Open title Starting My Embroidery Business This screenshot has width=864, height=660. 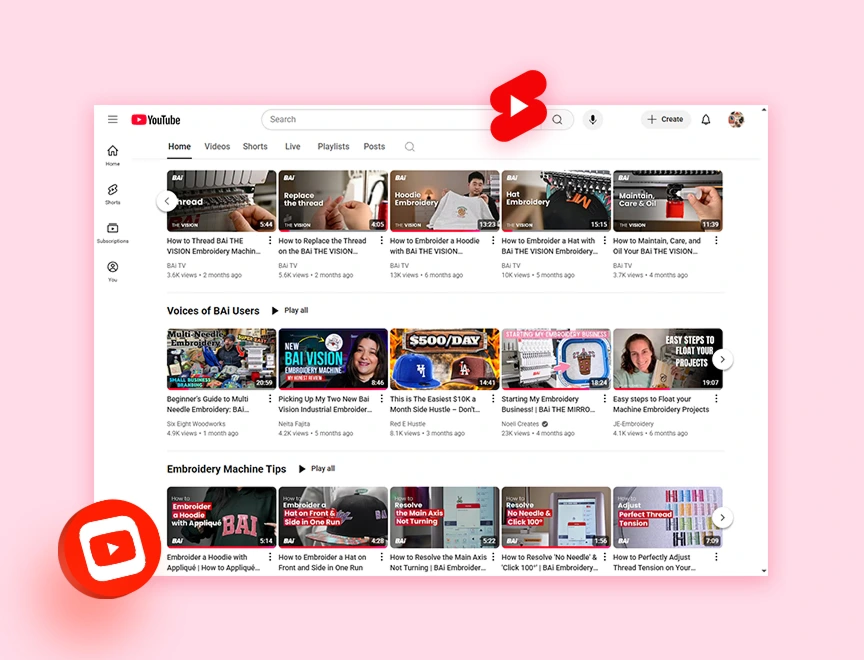click(548, 404)
